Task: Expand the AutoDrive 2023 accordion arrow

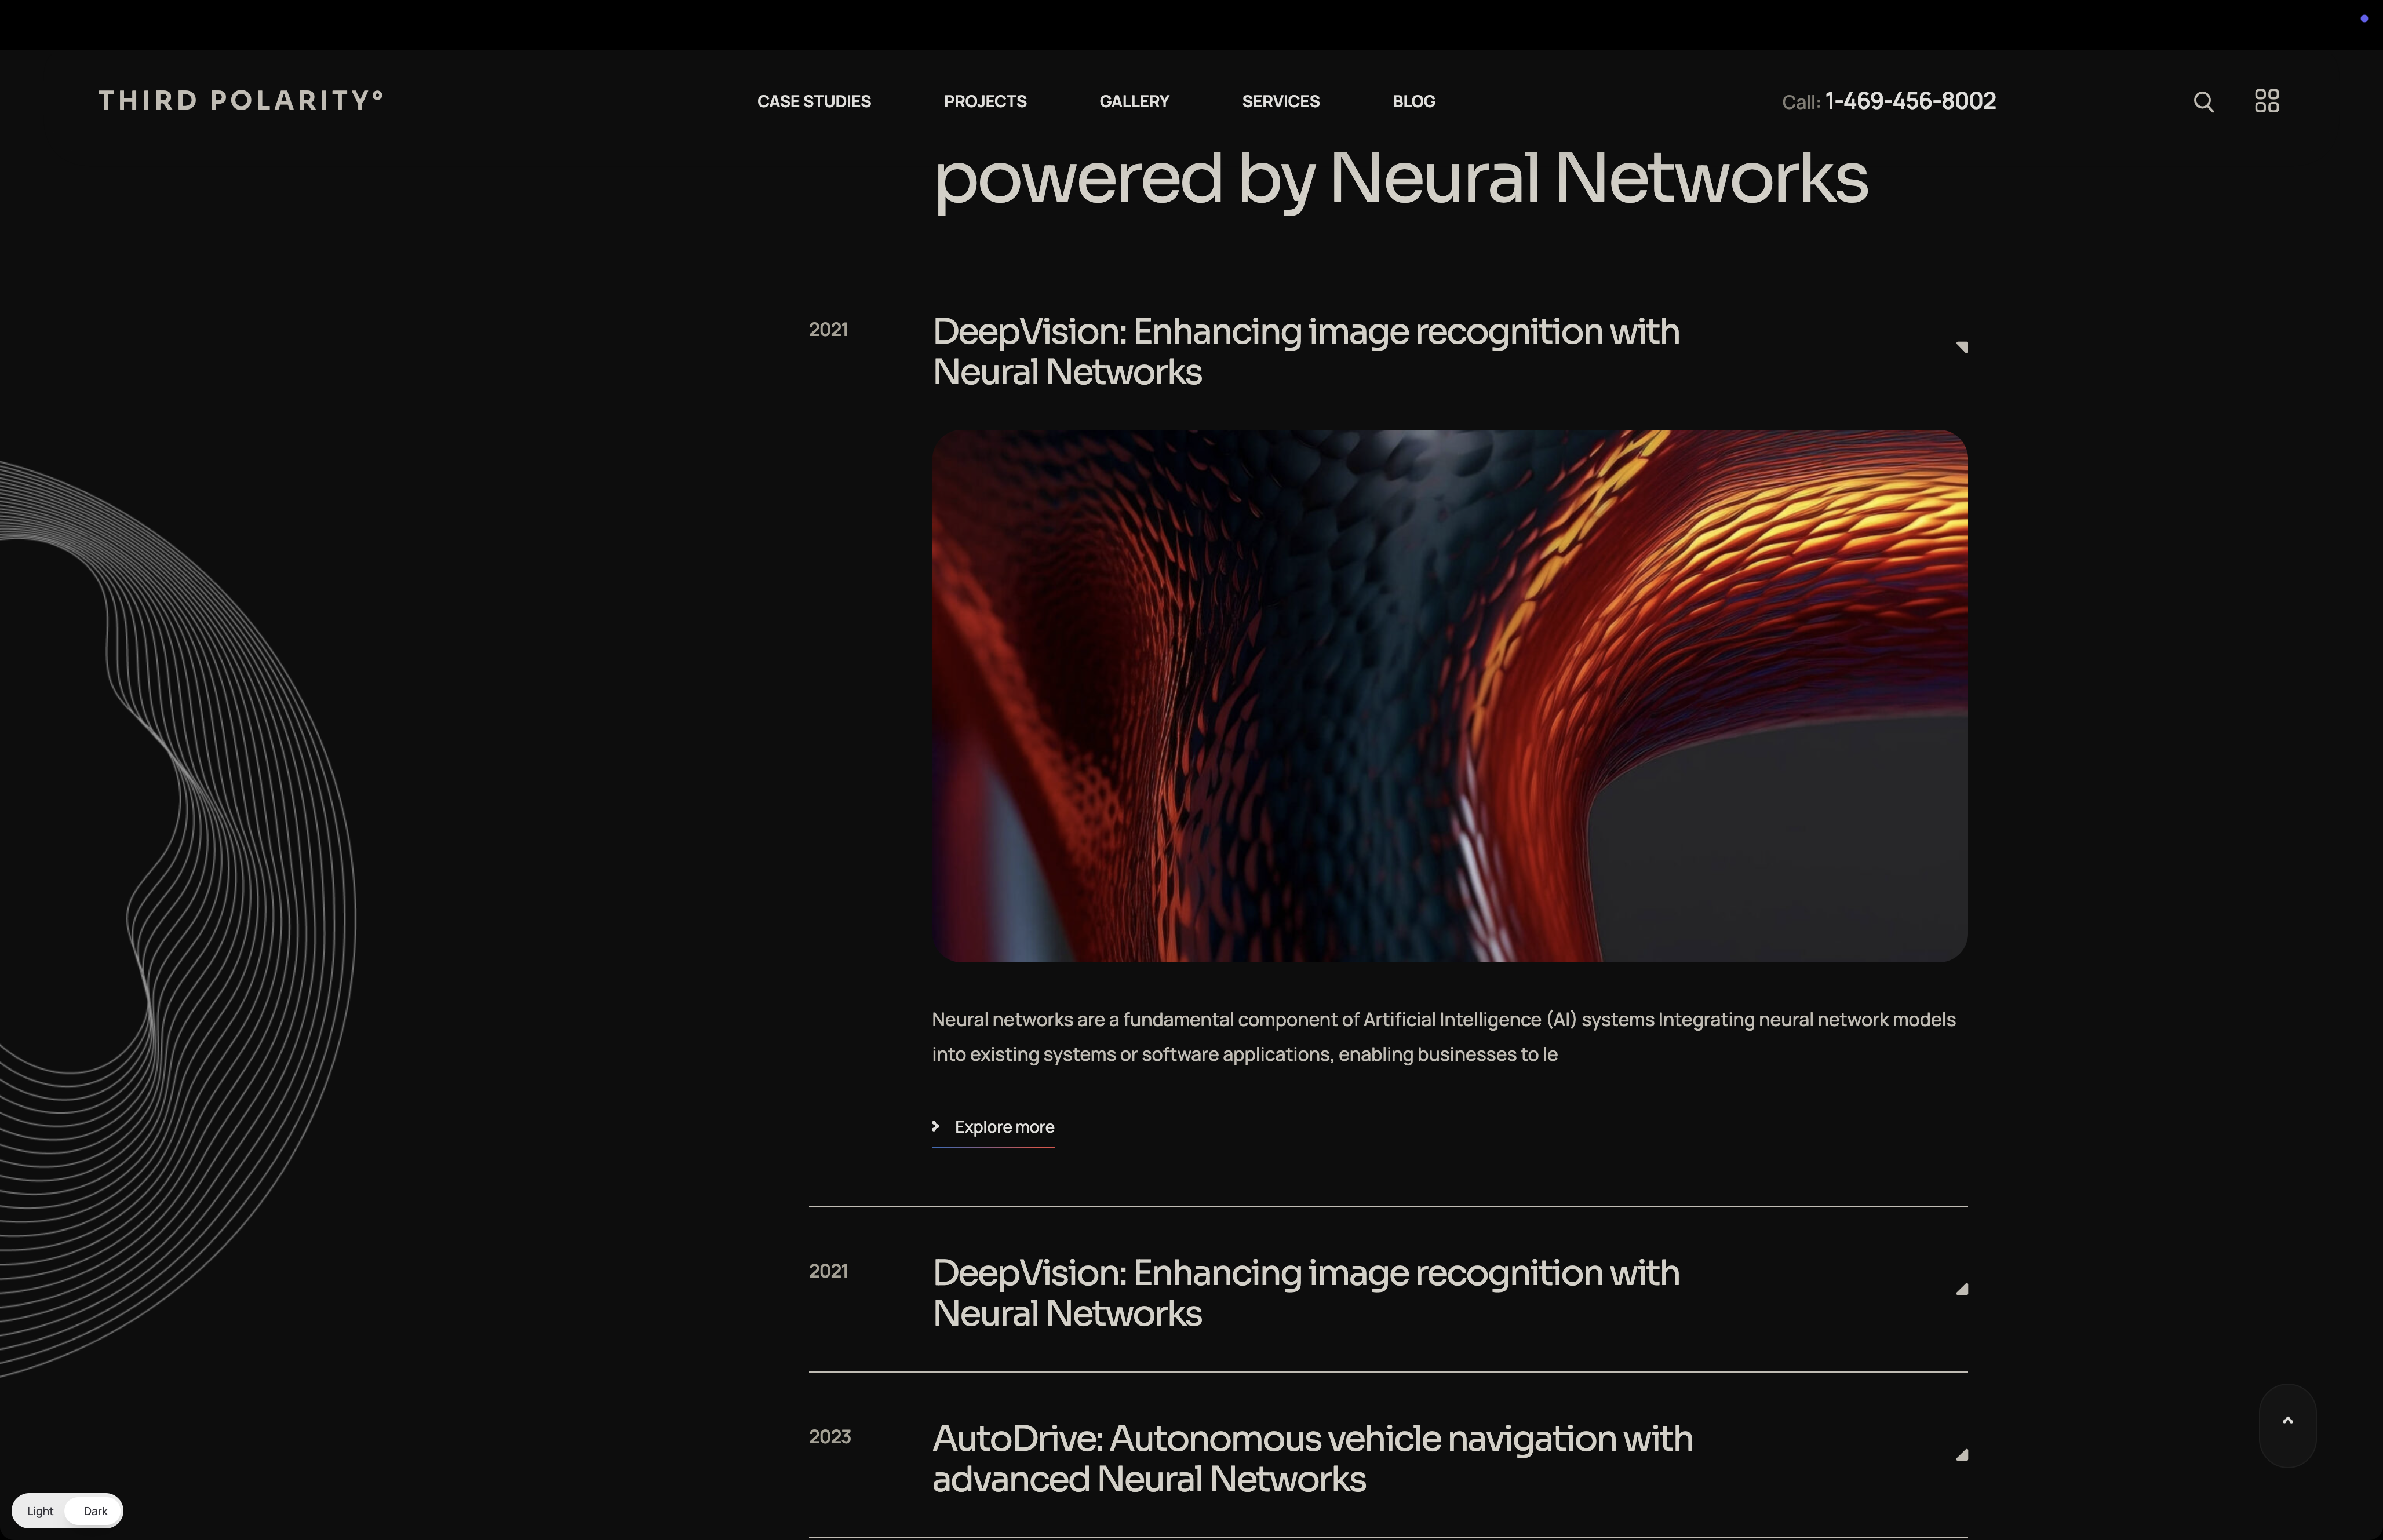Action: pyautogui.click(x=1961, y=1455)
